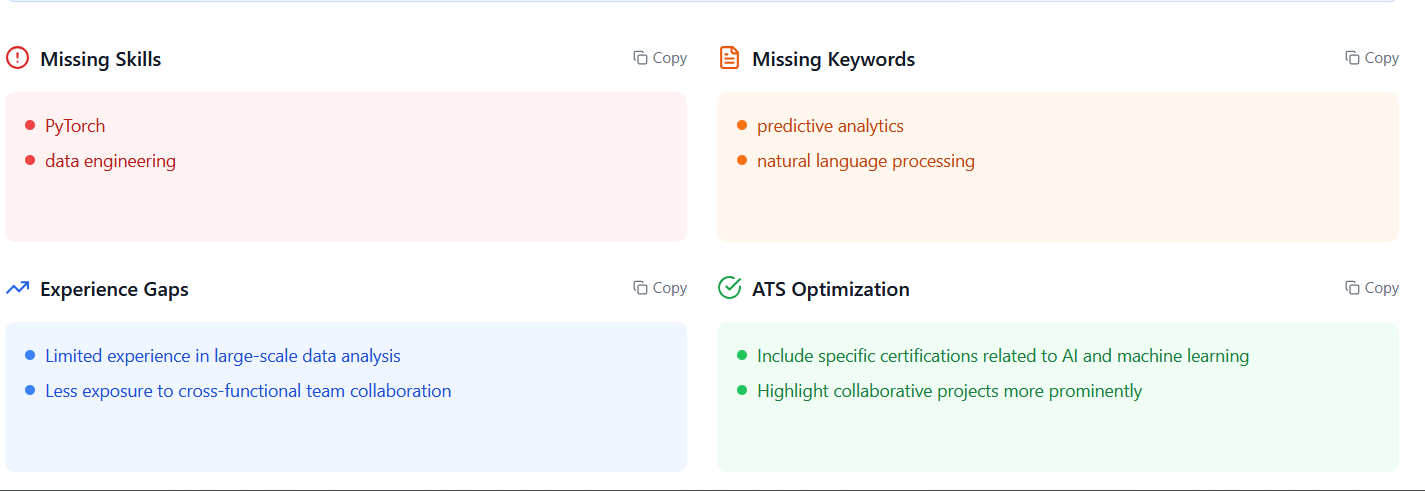Click the Experience Gaps trending arrow icon

point(17,288)
